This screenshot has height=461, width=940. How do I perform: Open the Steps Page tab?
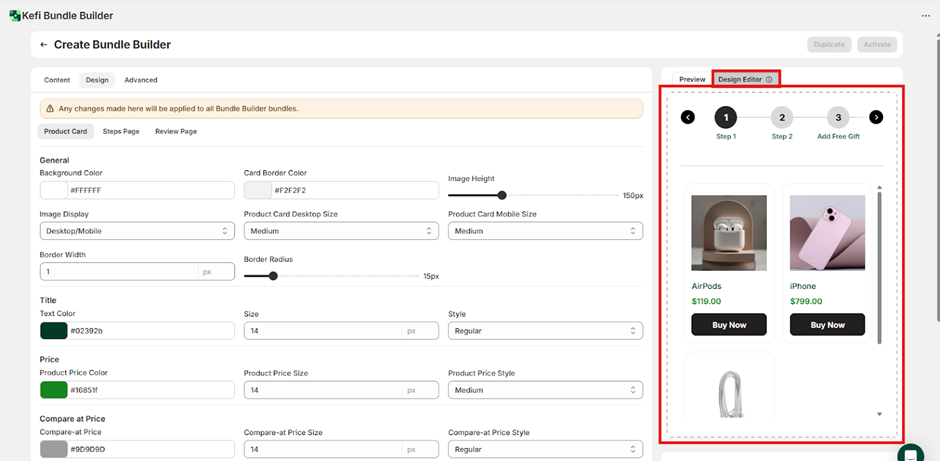point(121,131)
